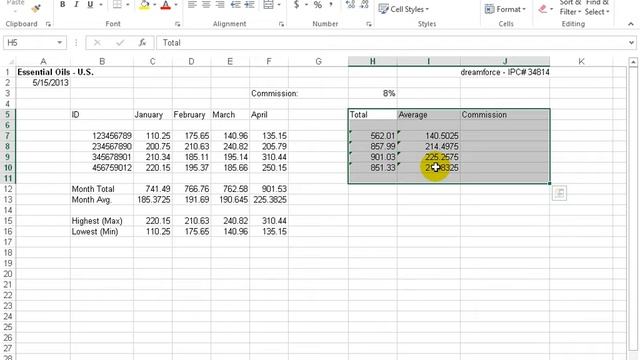Screen dimensions: 640x360
Task: Open the Underline style dropdown arrow
Action: pos(100,5)
